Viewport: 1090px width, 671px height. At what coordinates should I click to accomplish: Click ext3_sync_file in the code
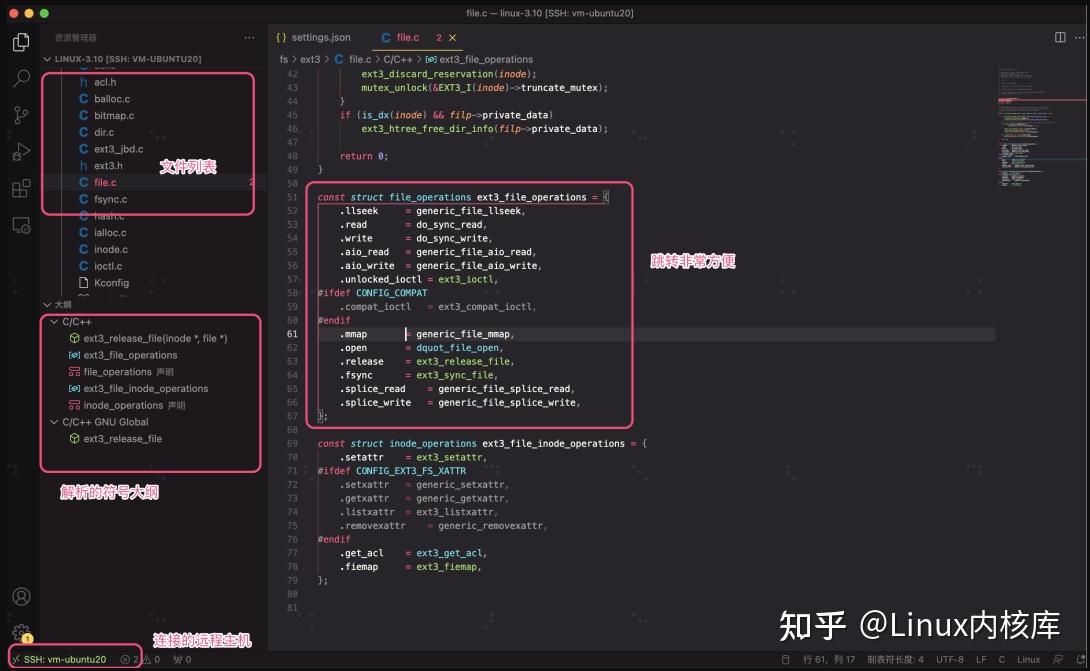click(x=454, y=375)
